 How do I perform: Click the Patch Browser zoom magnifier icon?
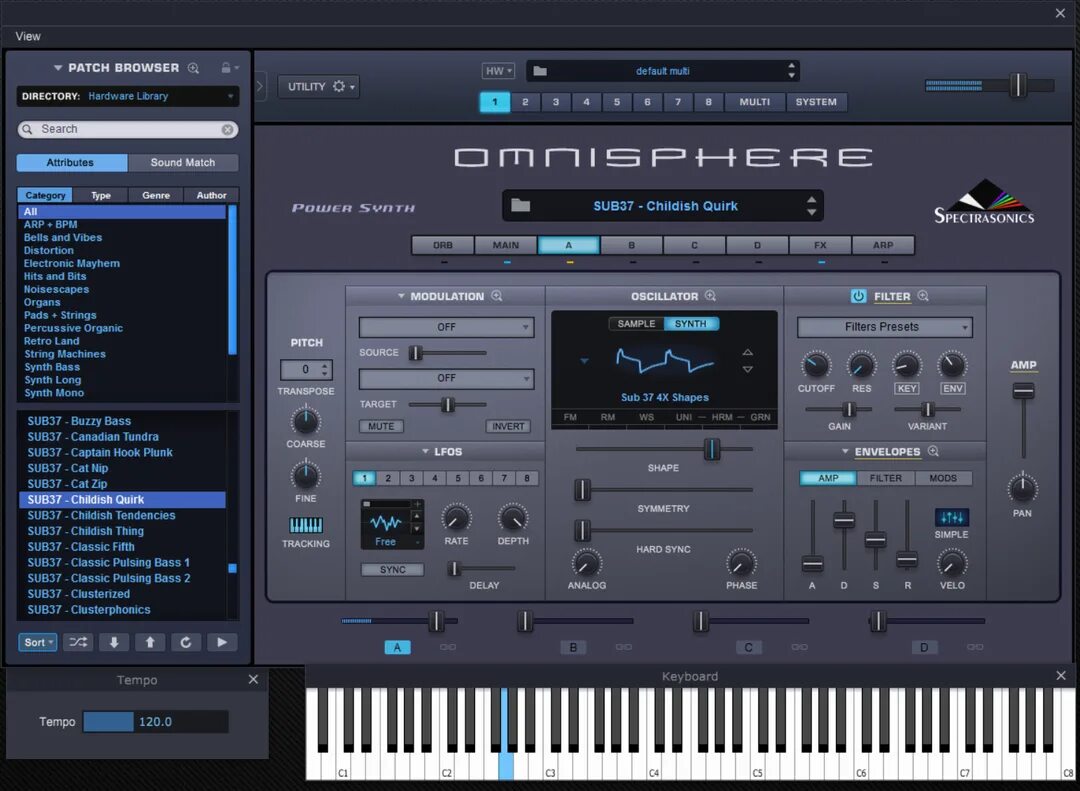194,68
